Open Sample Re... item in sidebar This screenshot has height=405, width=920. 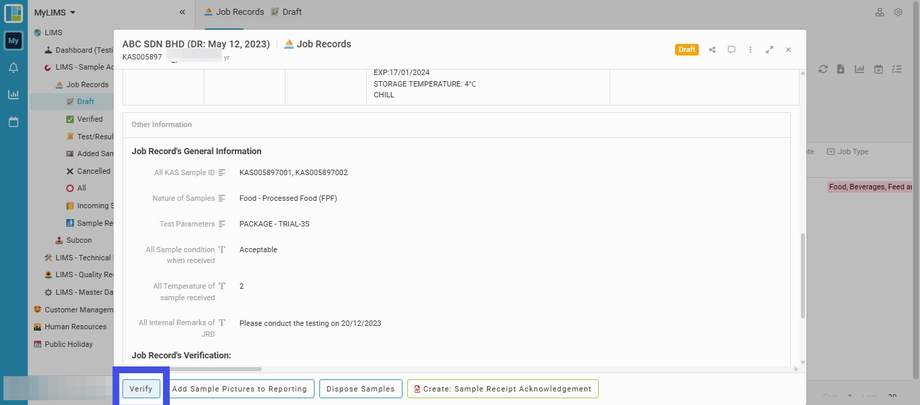pos(90,223)
